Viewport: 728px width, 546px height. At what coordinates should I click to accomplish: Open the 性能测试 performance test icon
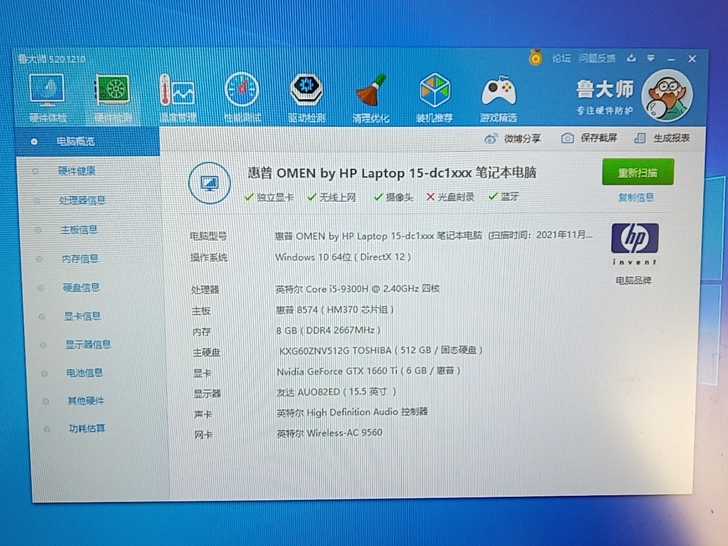click(x=242, y=98)
